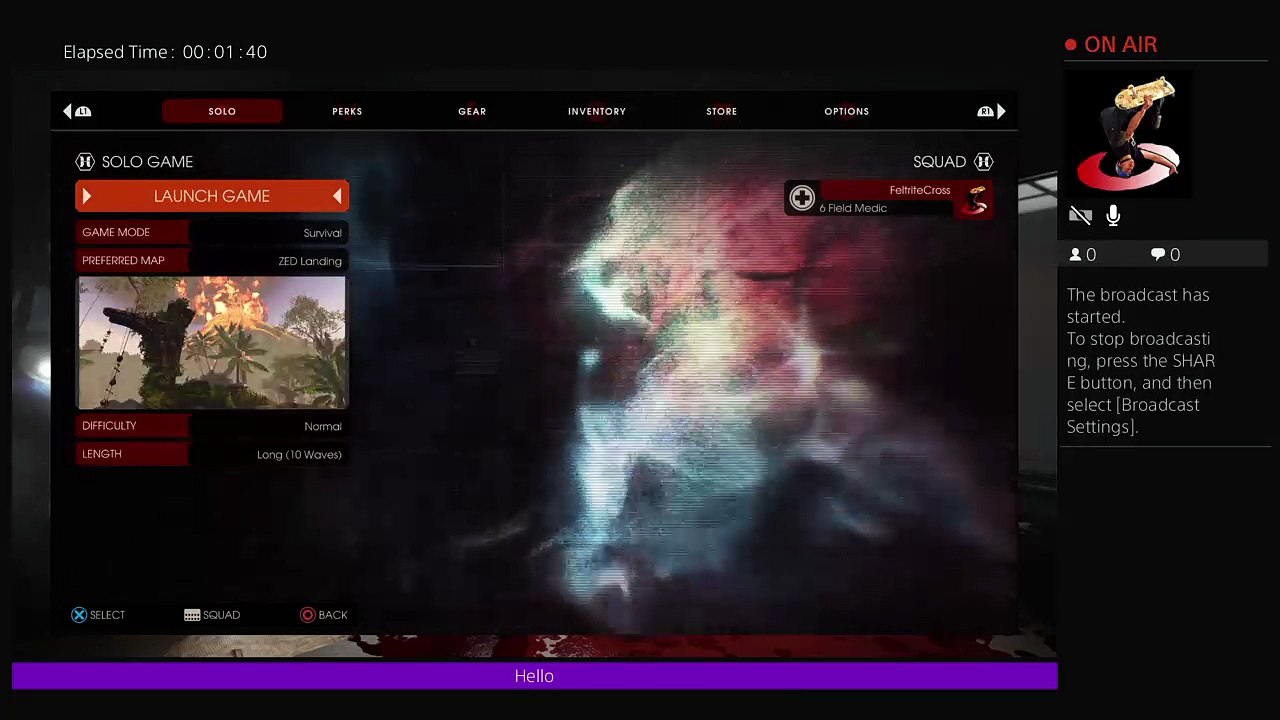Change the Difficulty setting
The height and width of the screenshot is (720, 1280).
212,426
